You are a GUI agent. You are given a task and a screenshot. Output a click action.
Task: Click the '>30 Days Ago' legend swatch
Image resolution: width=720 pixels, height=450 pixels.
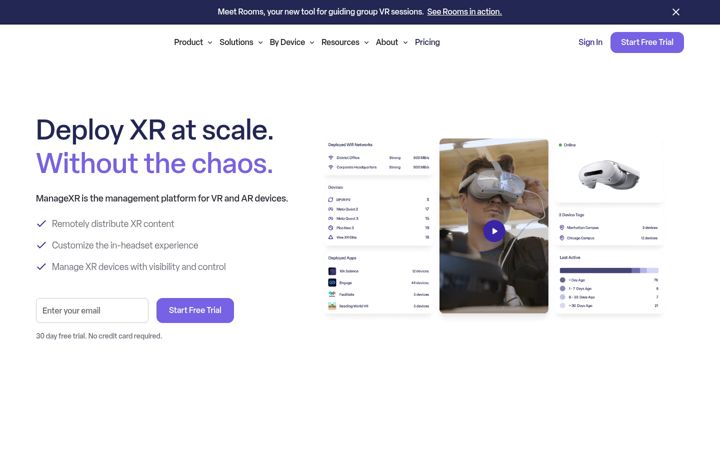pyautogui.click(x=562, y=305)
